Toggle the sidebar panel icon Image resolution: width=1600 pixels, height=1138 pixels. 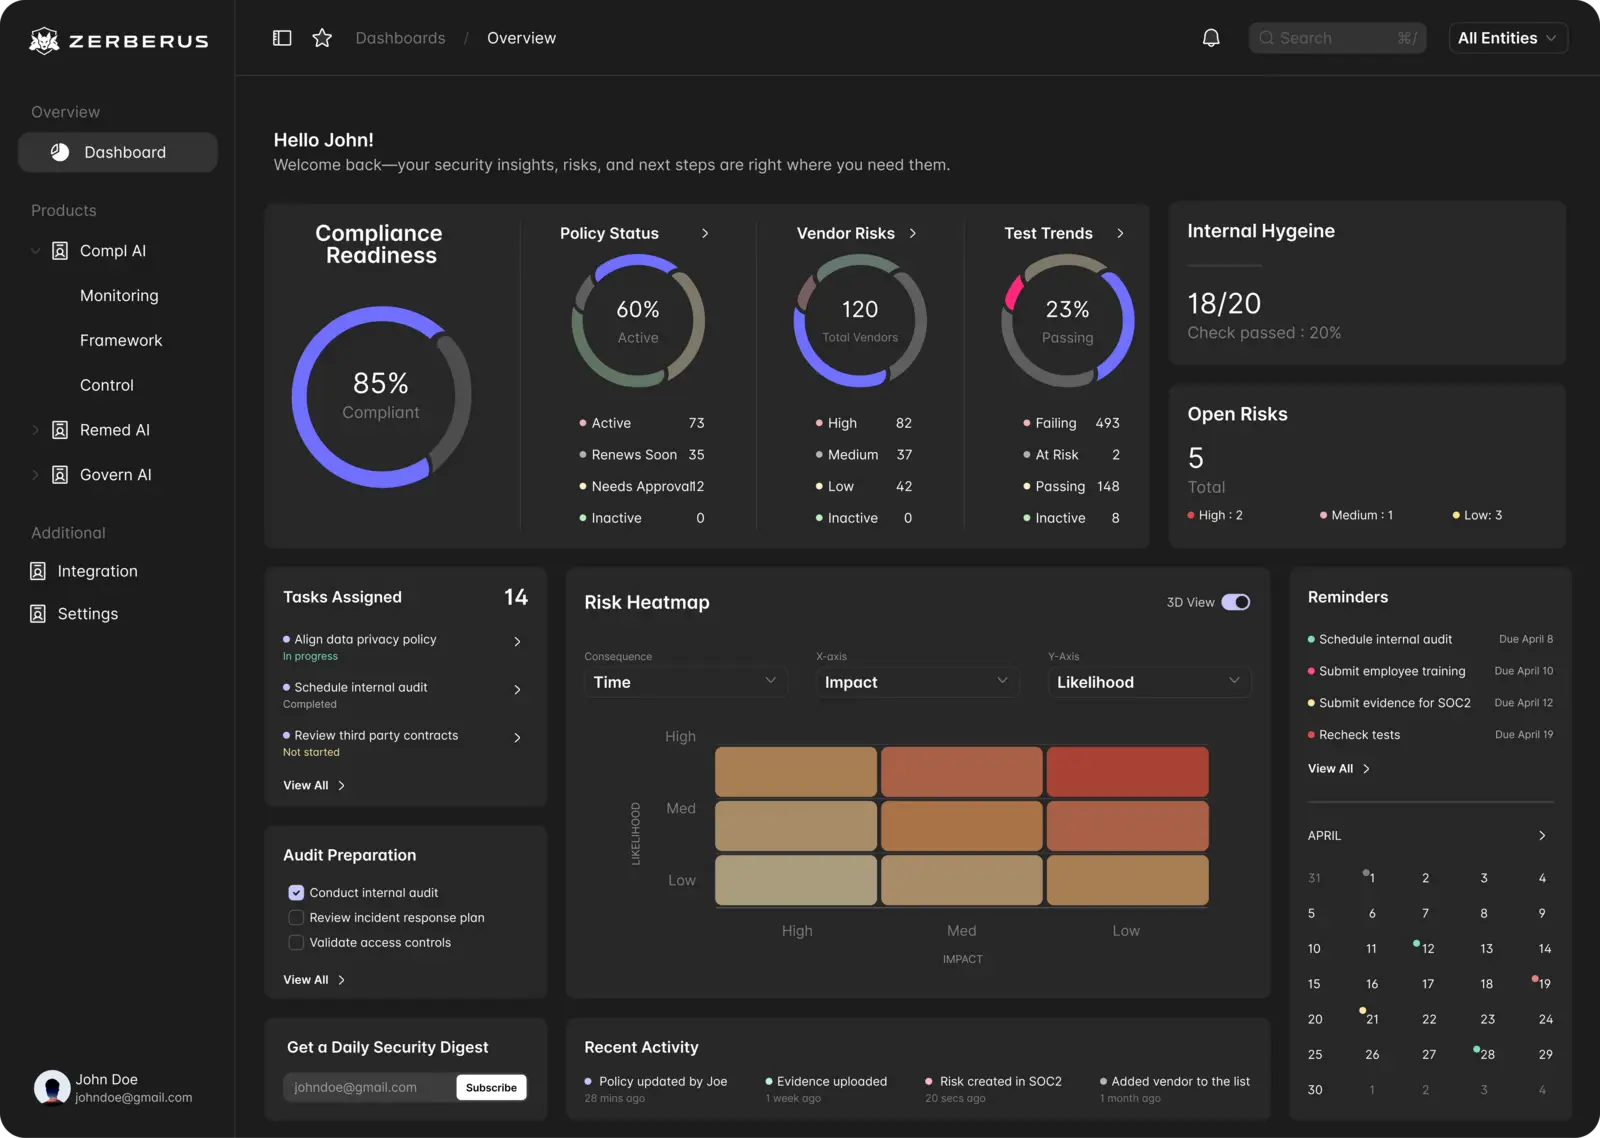tap(282, 38)
